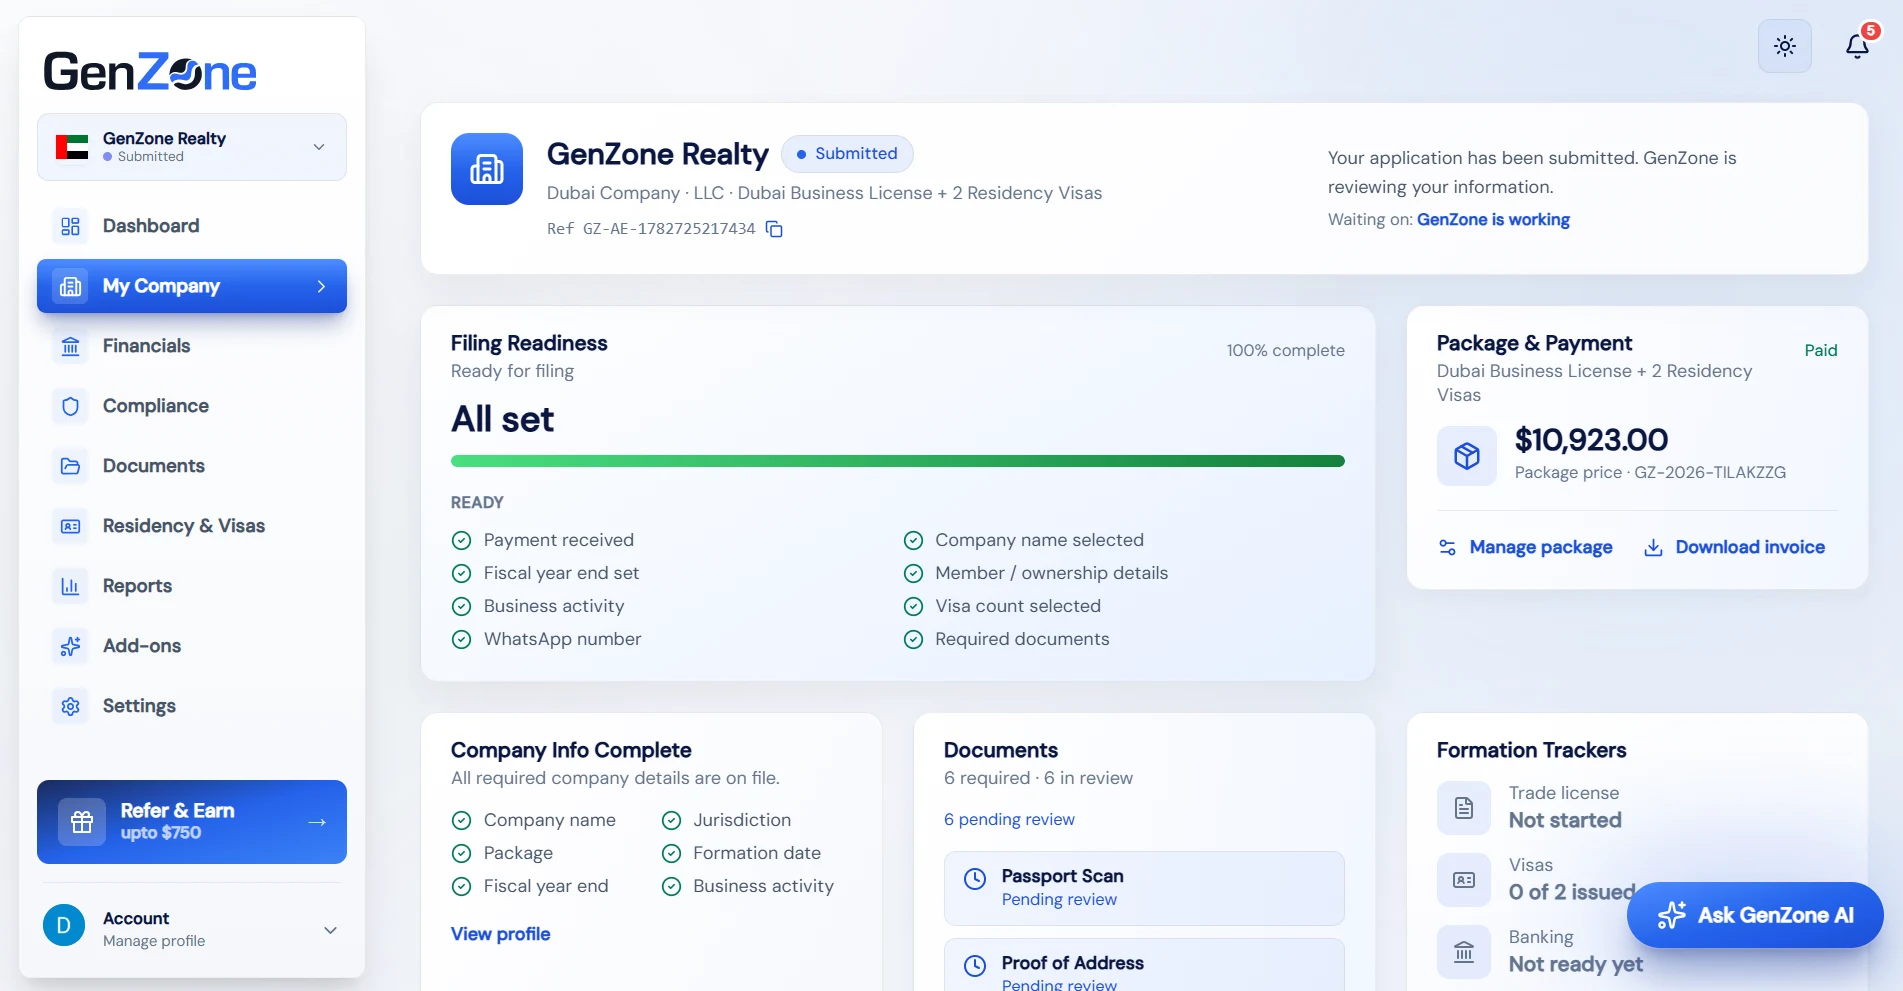Click the 6 pending review link
This screenshot has height=991, width=1903.
tap(1009, 820)
